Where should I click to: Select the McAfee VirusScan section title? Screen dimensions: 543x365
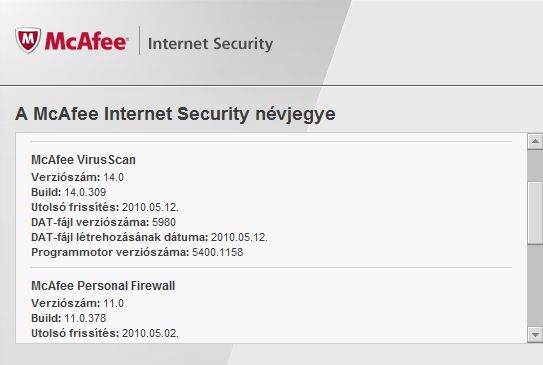[x=83, y=160]
